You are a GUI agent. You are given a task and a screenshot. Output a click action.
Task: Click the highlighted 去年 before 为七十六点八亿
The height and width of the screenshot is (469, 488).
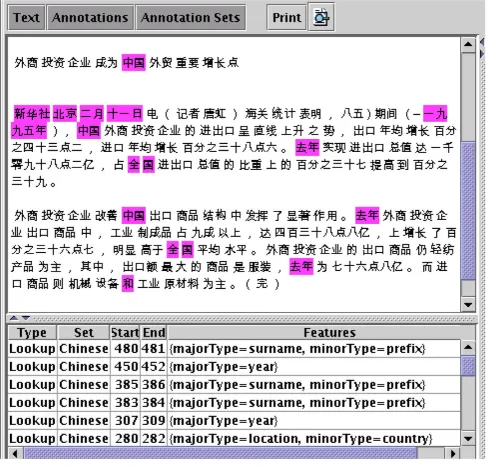(x=301, y=266)
